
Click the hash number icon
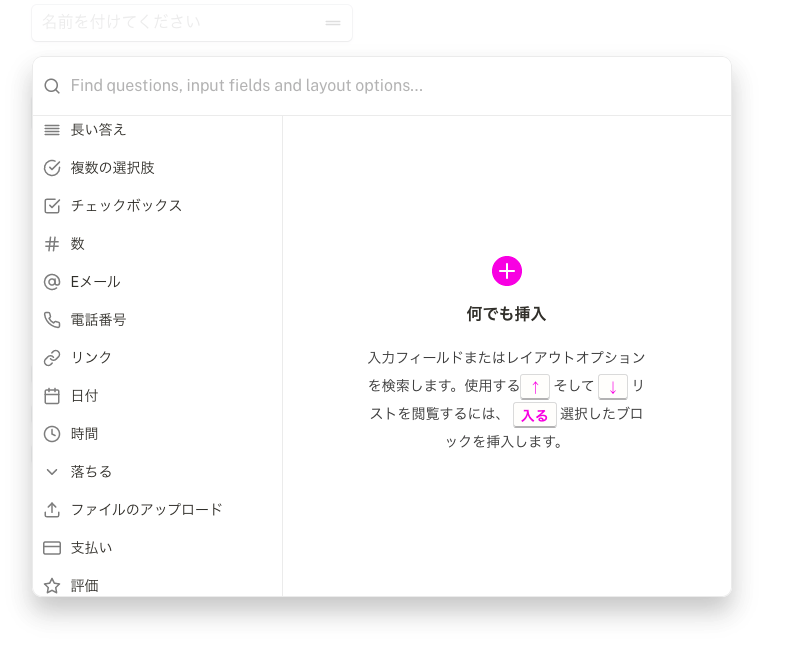click(52, 244)
